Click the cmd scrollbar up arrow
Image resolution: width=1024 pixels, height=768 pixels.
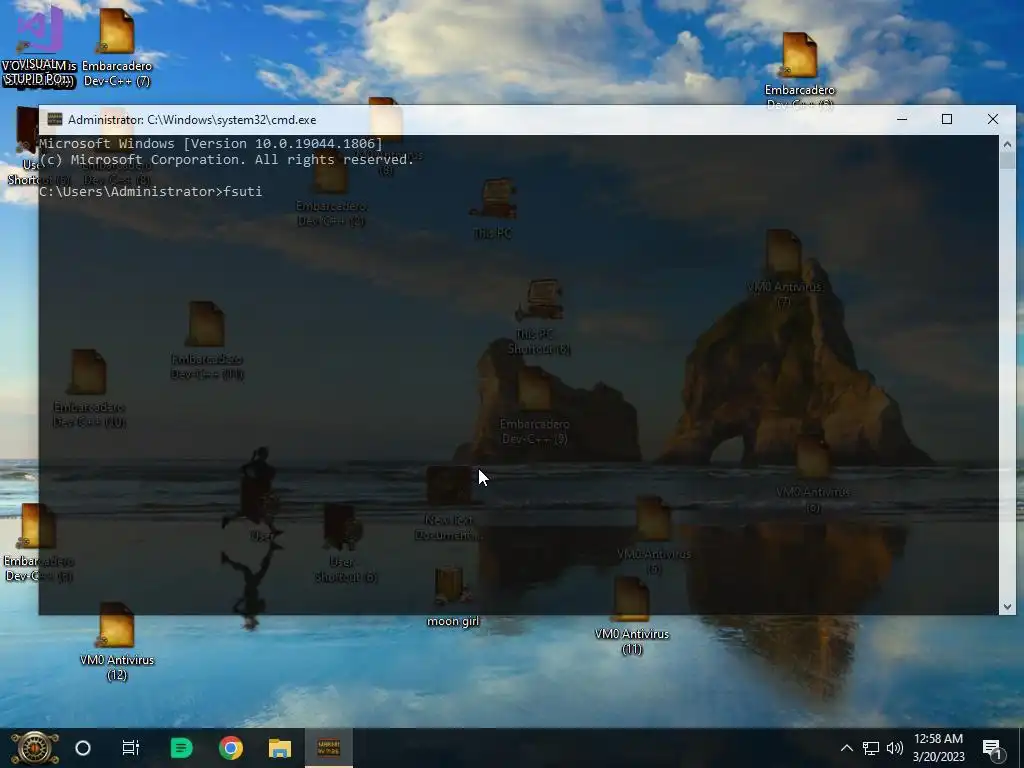[1007, 144]
